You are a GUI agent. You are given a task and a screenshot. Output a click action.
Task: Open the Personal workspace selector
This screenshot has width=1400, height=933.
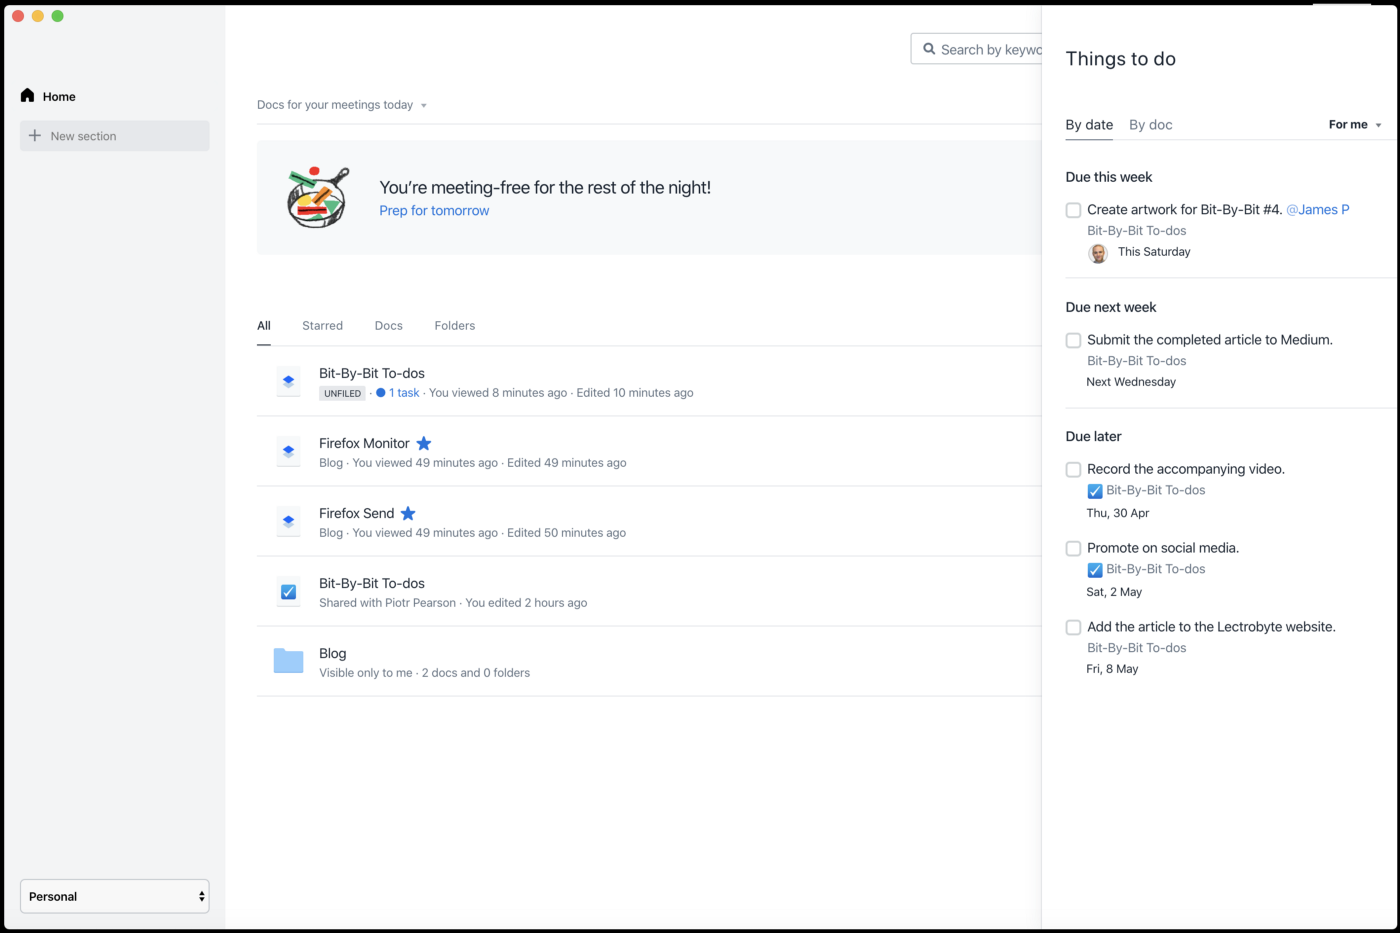coord(114,896)
